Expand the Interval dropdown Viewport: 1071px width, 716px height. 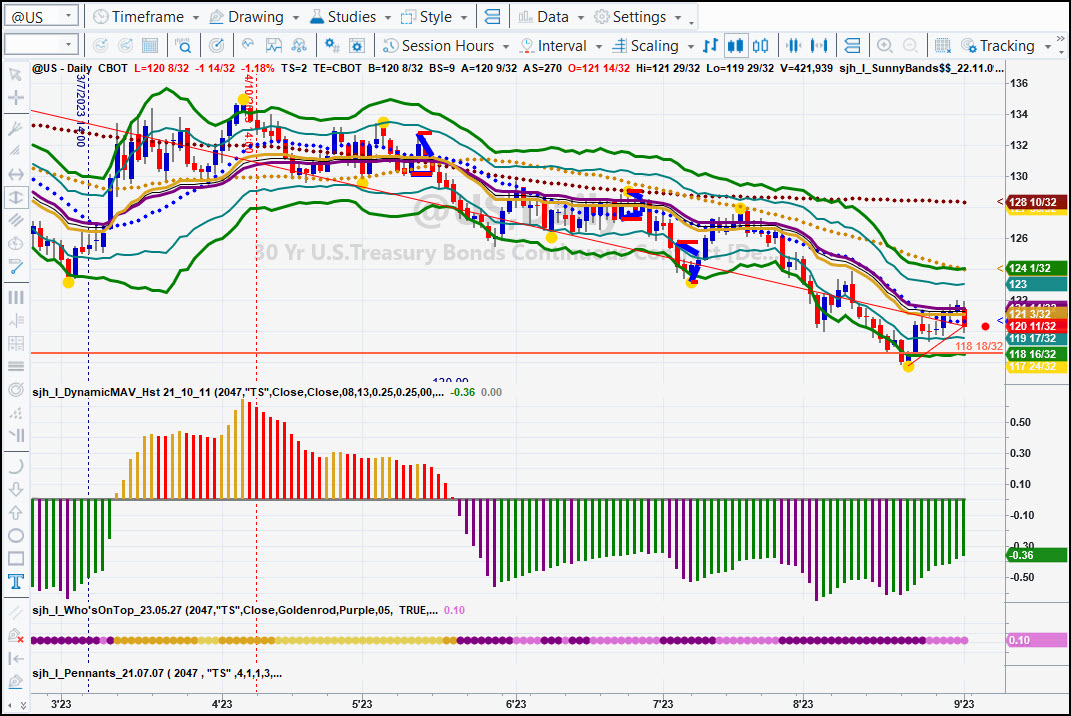pyautogui.click(x=598, y=46)
